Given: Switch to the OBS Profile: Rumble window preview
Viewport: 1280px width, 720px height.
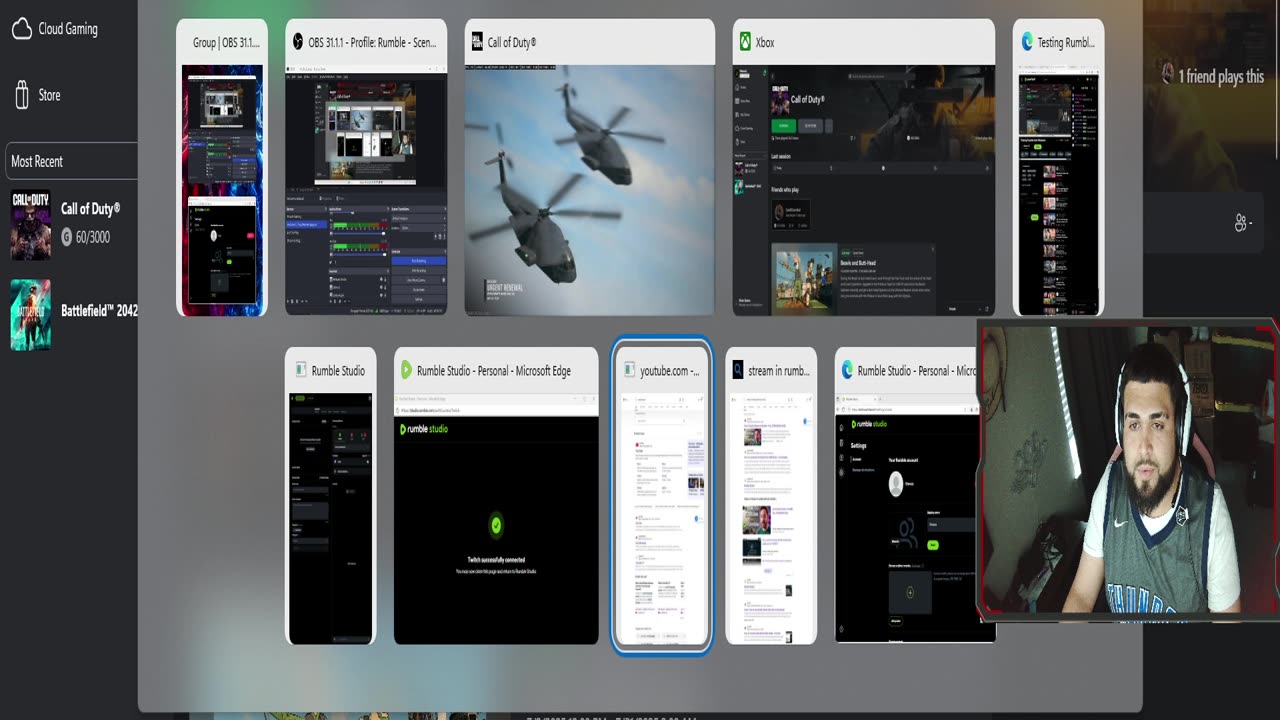Looking at the screenshot, I should point(366,190).
